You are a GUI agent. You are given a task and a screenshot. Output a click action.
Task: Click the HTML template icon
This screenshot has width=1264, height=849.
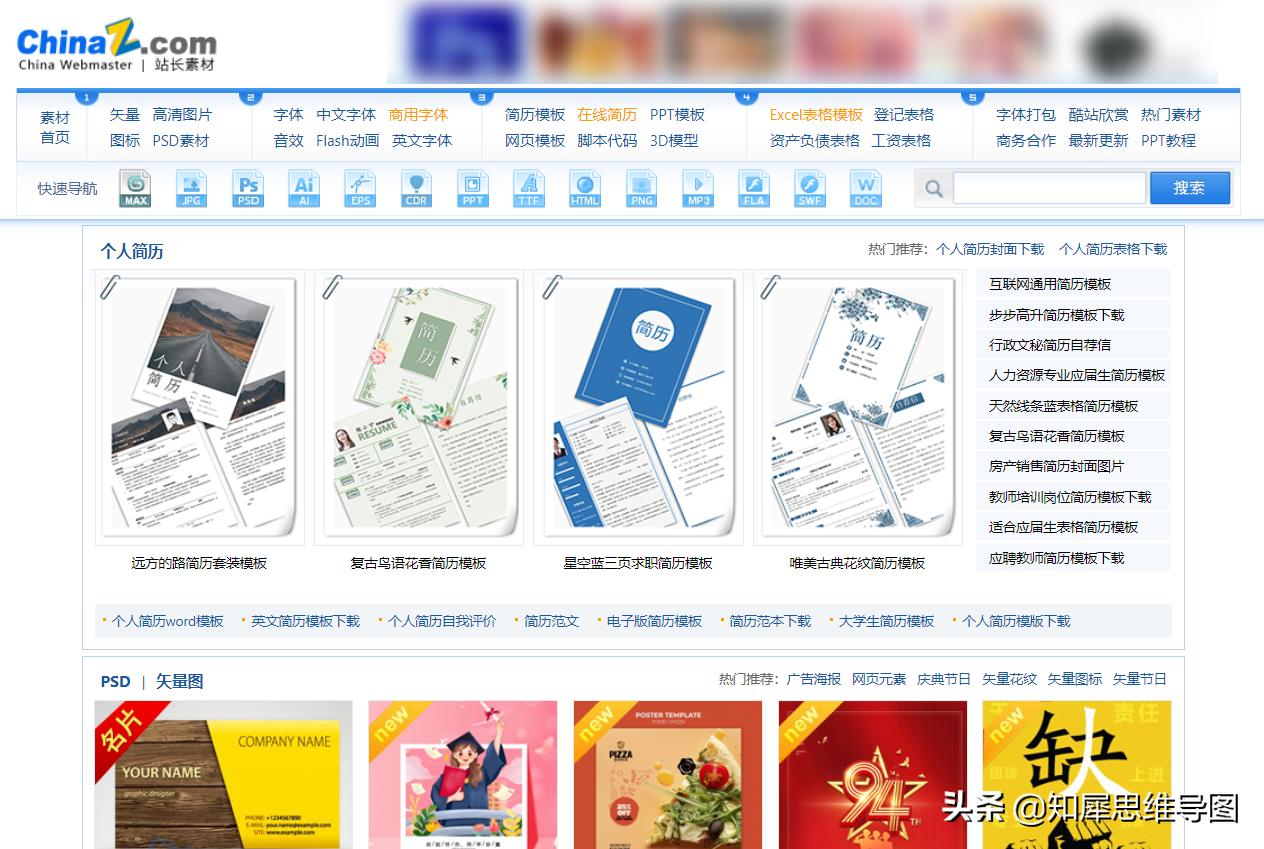coord(585,188)
